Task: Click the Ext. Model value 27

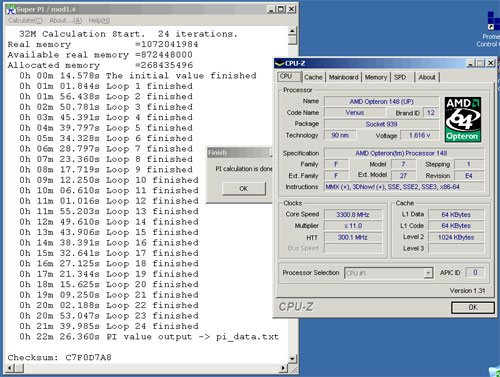Action: coord(403,176)
